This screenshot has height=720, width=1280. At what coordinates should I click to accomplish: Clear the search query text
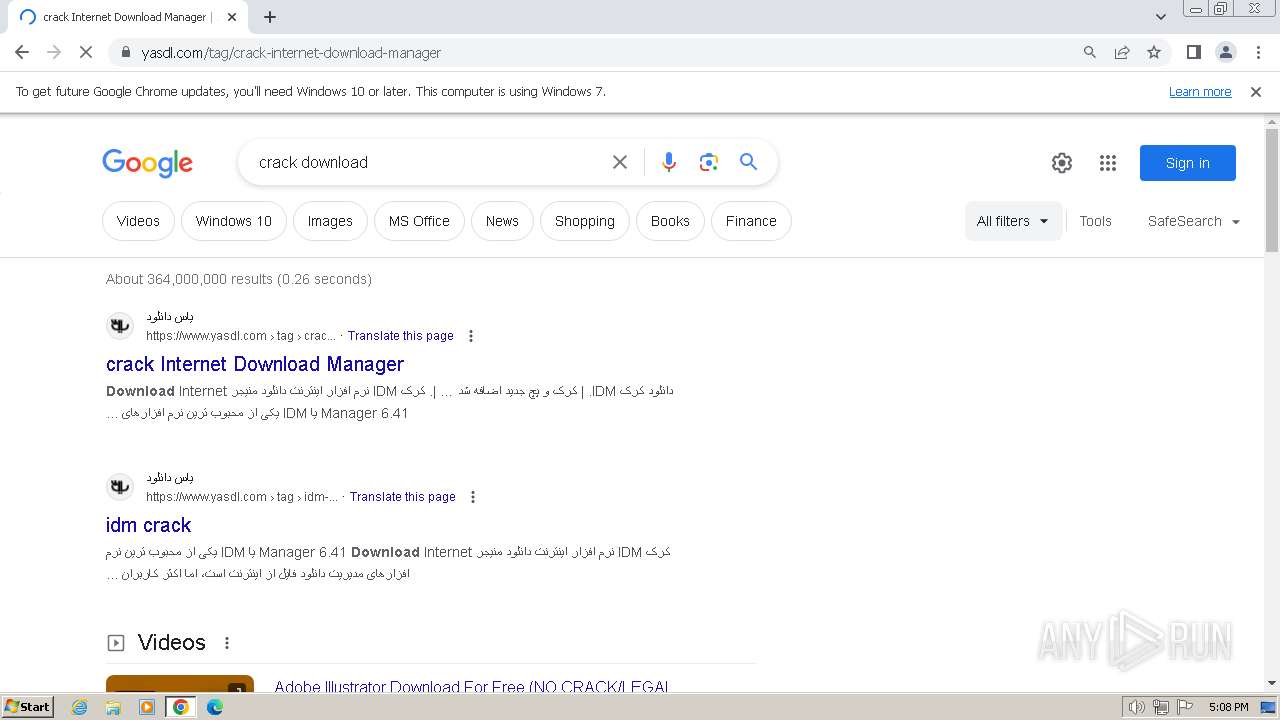click(x=620, y=162)
